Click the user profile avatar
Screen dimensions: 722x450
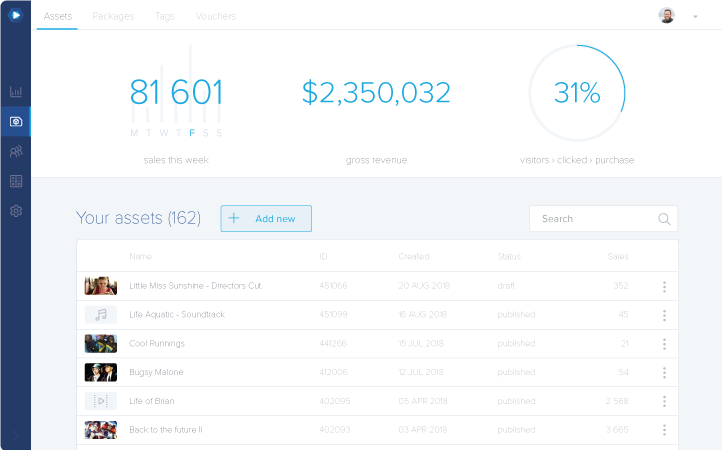[x=666, y=15]
